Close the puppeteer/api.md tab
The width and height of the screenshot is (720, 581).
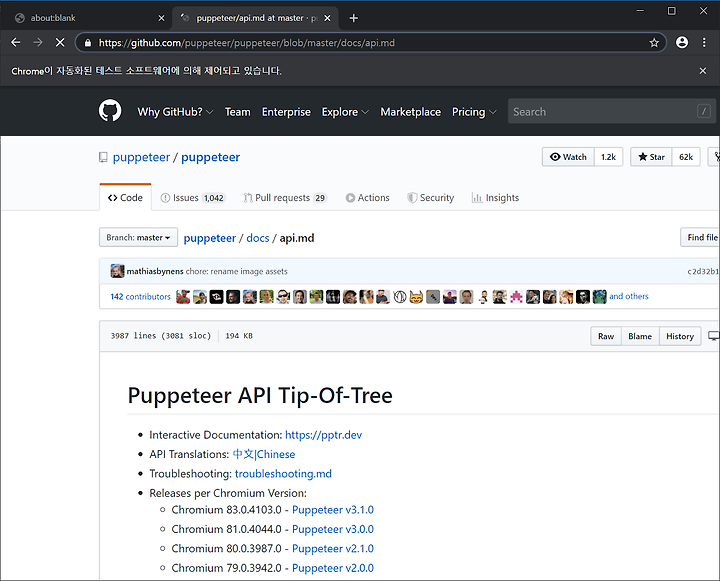(327, 18)
